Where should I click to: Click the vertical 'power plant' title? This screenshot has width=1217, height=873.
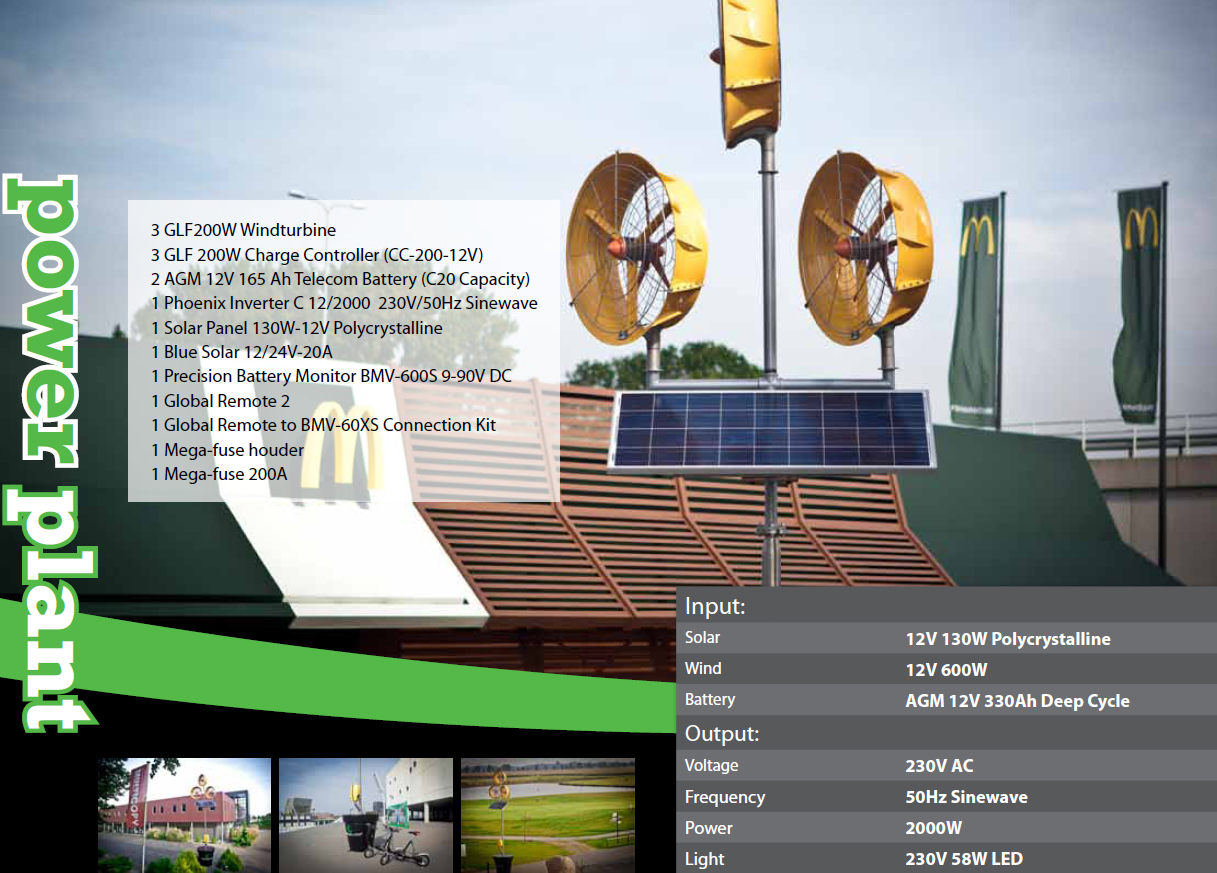tap(50, 452)
